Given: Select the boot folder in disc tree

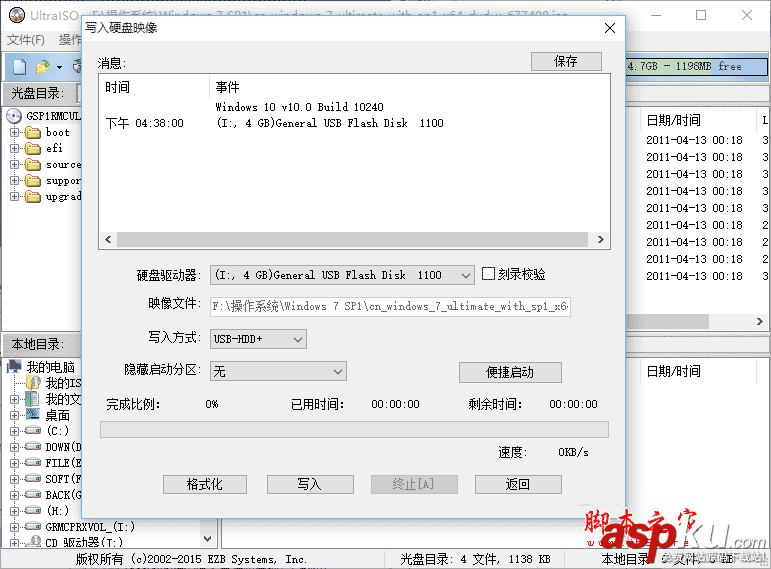Looking at the screenshot, I should point(33,132).
